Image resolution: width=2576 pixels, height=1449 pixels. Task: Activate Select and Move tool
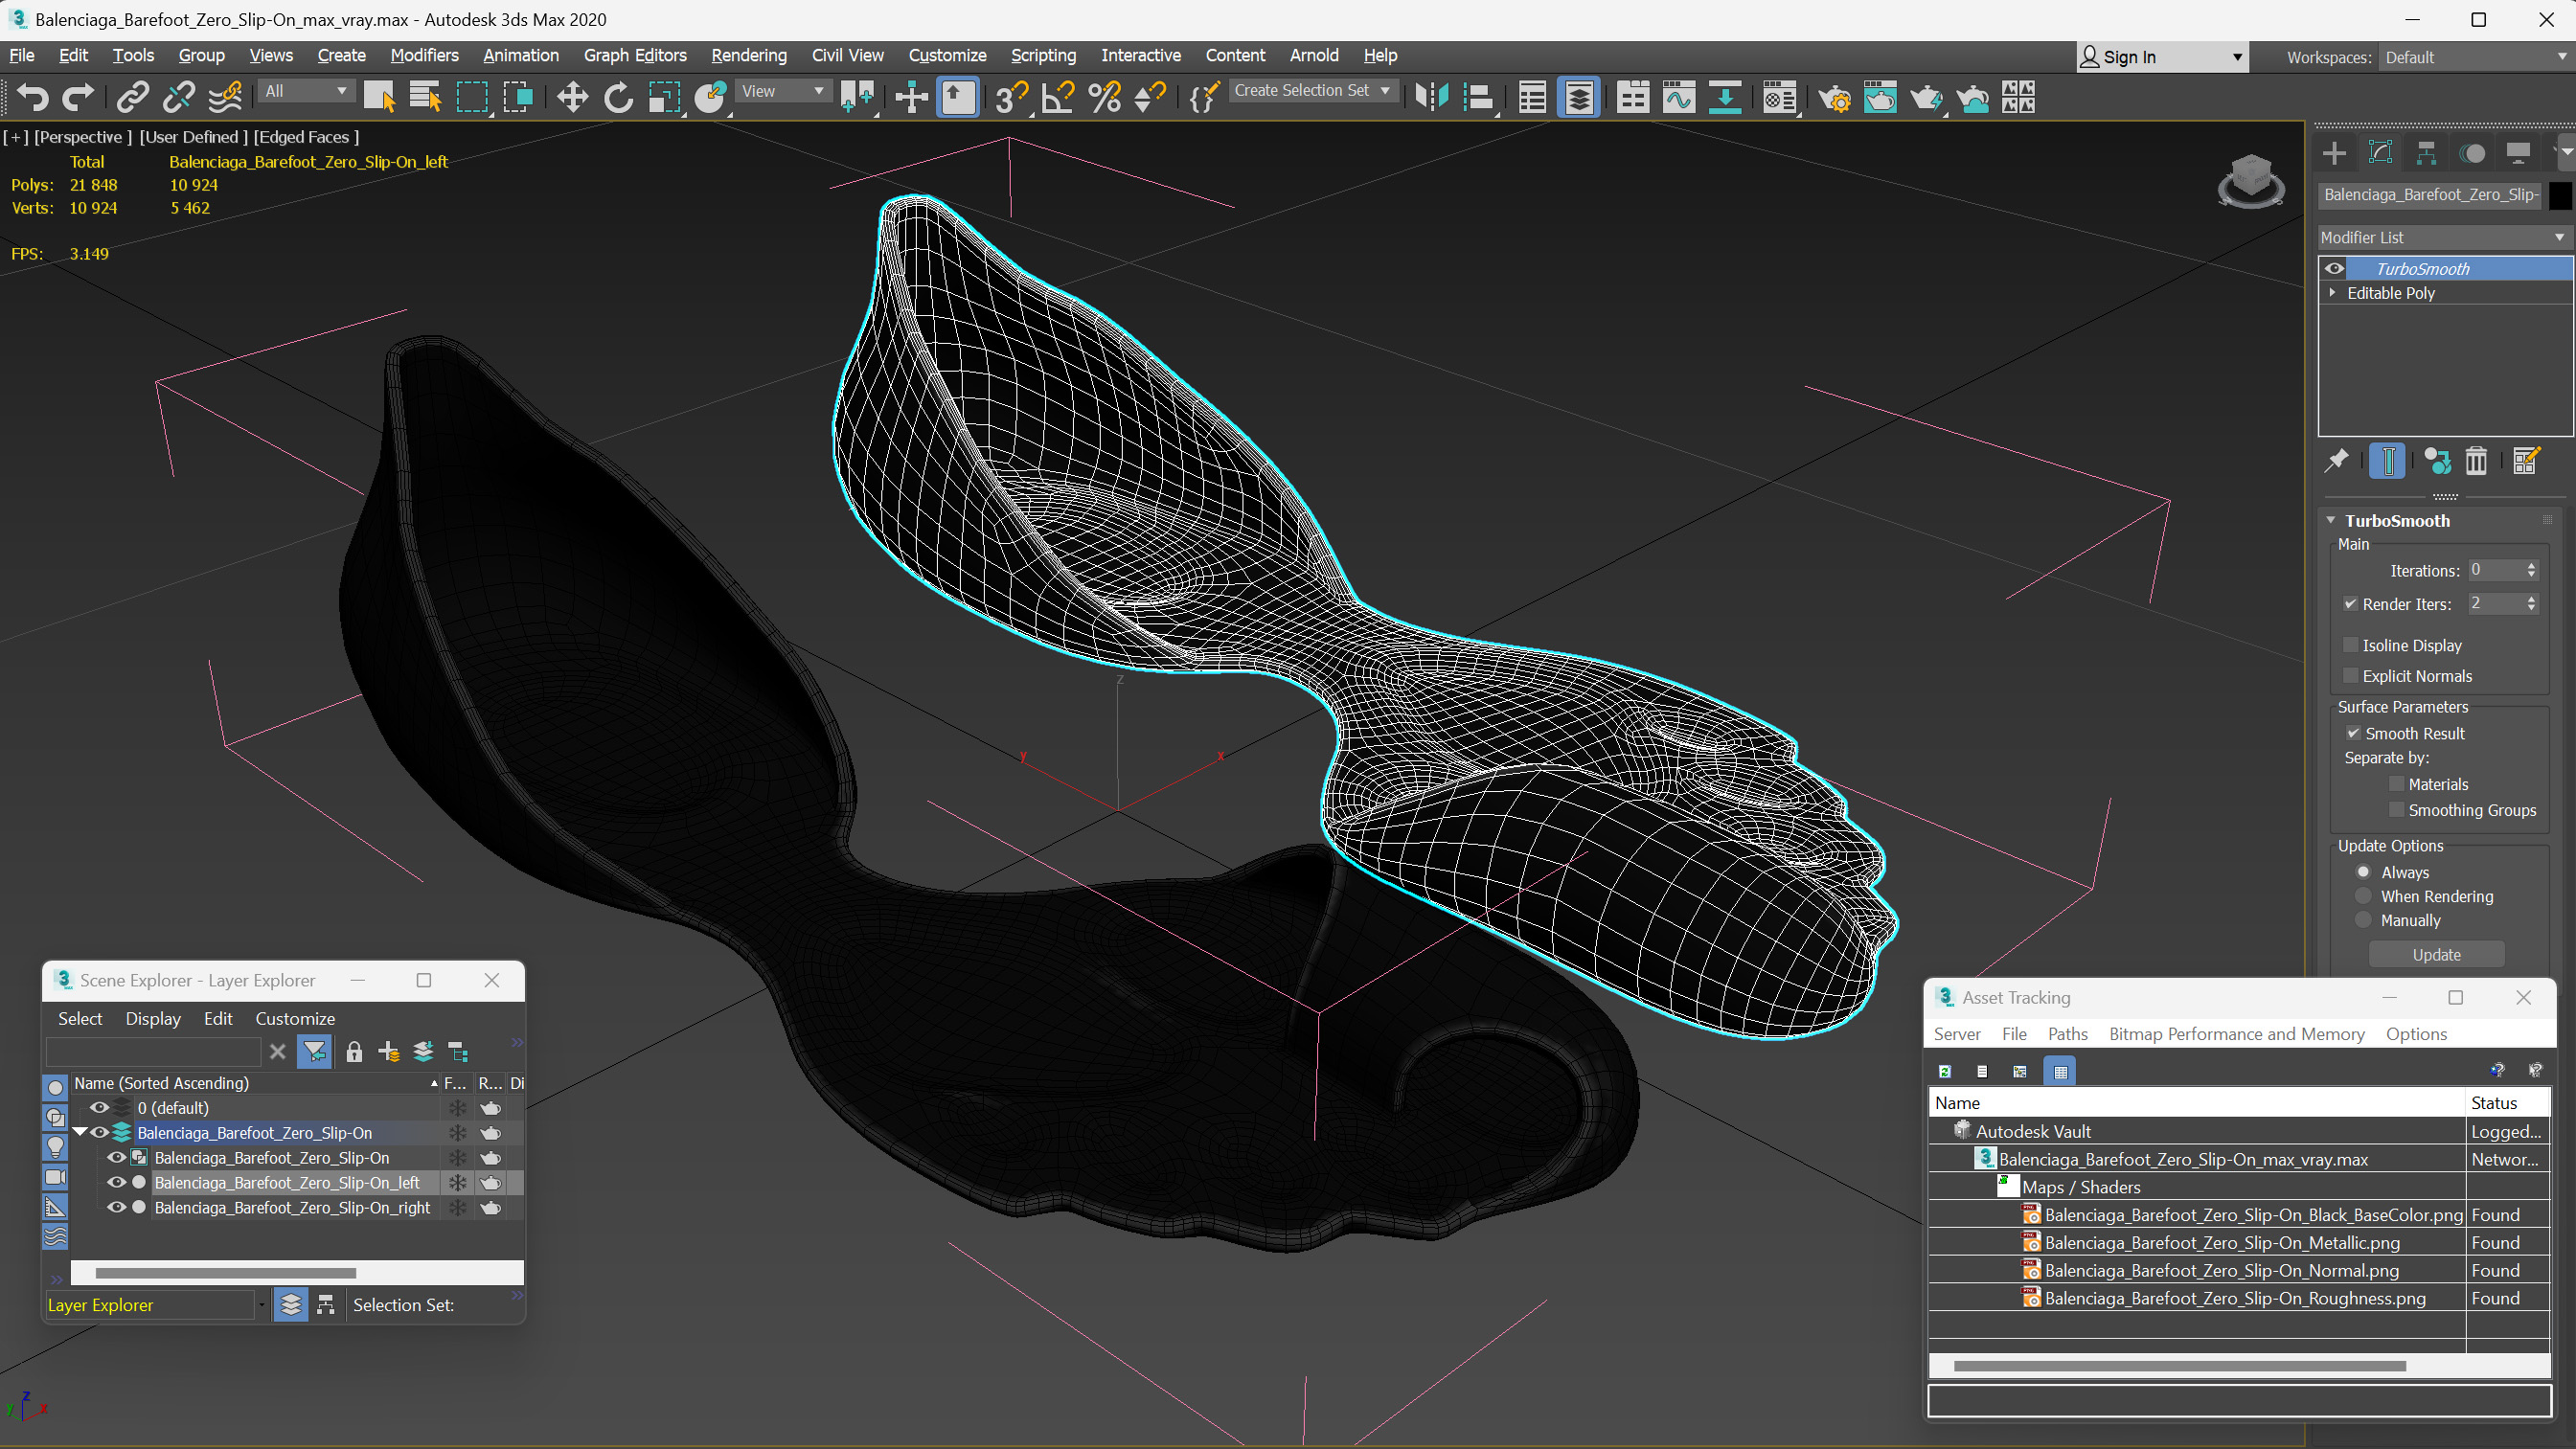[x=572, y=97]
